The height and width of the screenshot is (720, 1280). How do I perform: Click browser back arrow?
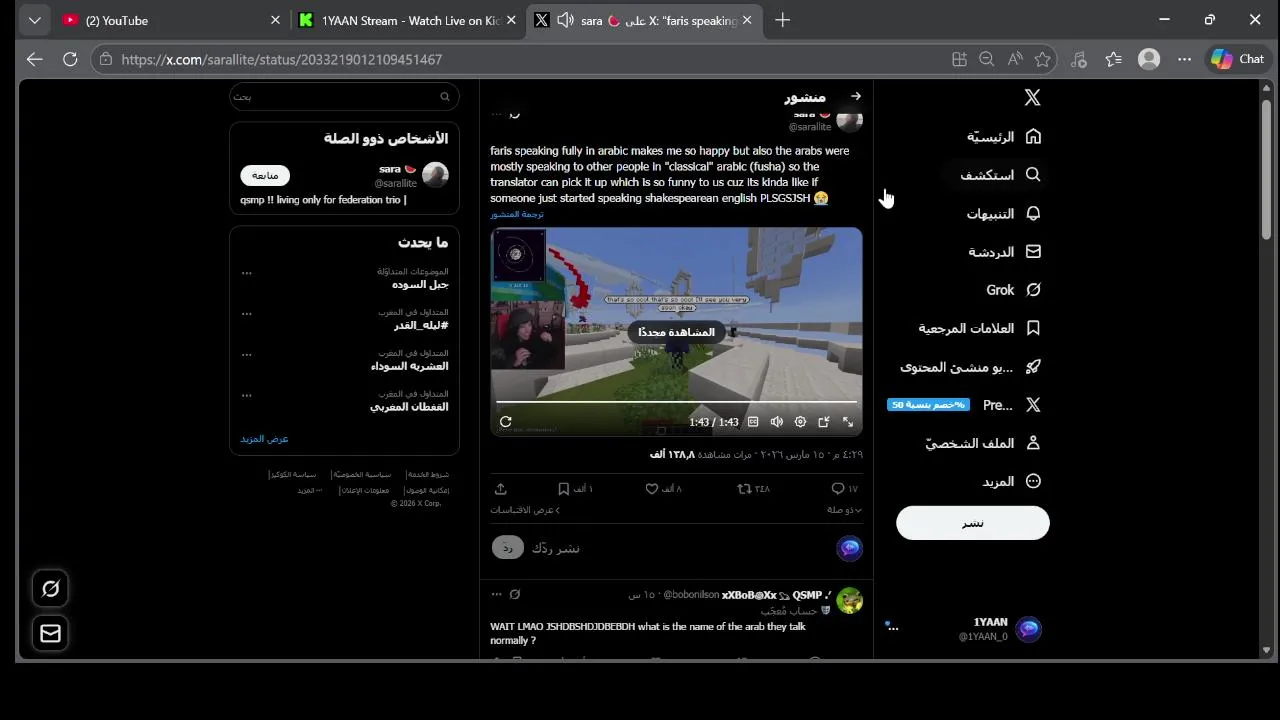pos(35,59)
